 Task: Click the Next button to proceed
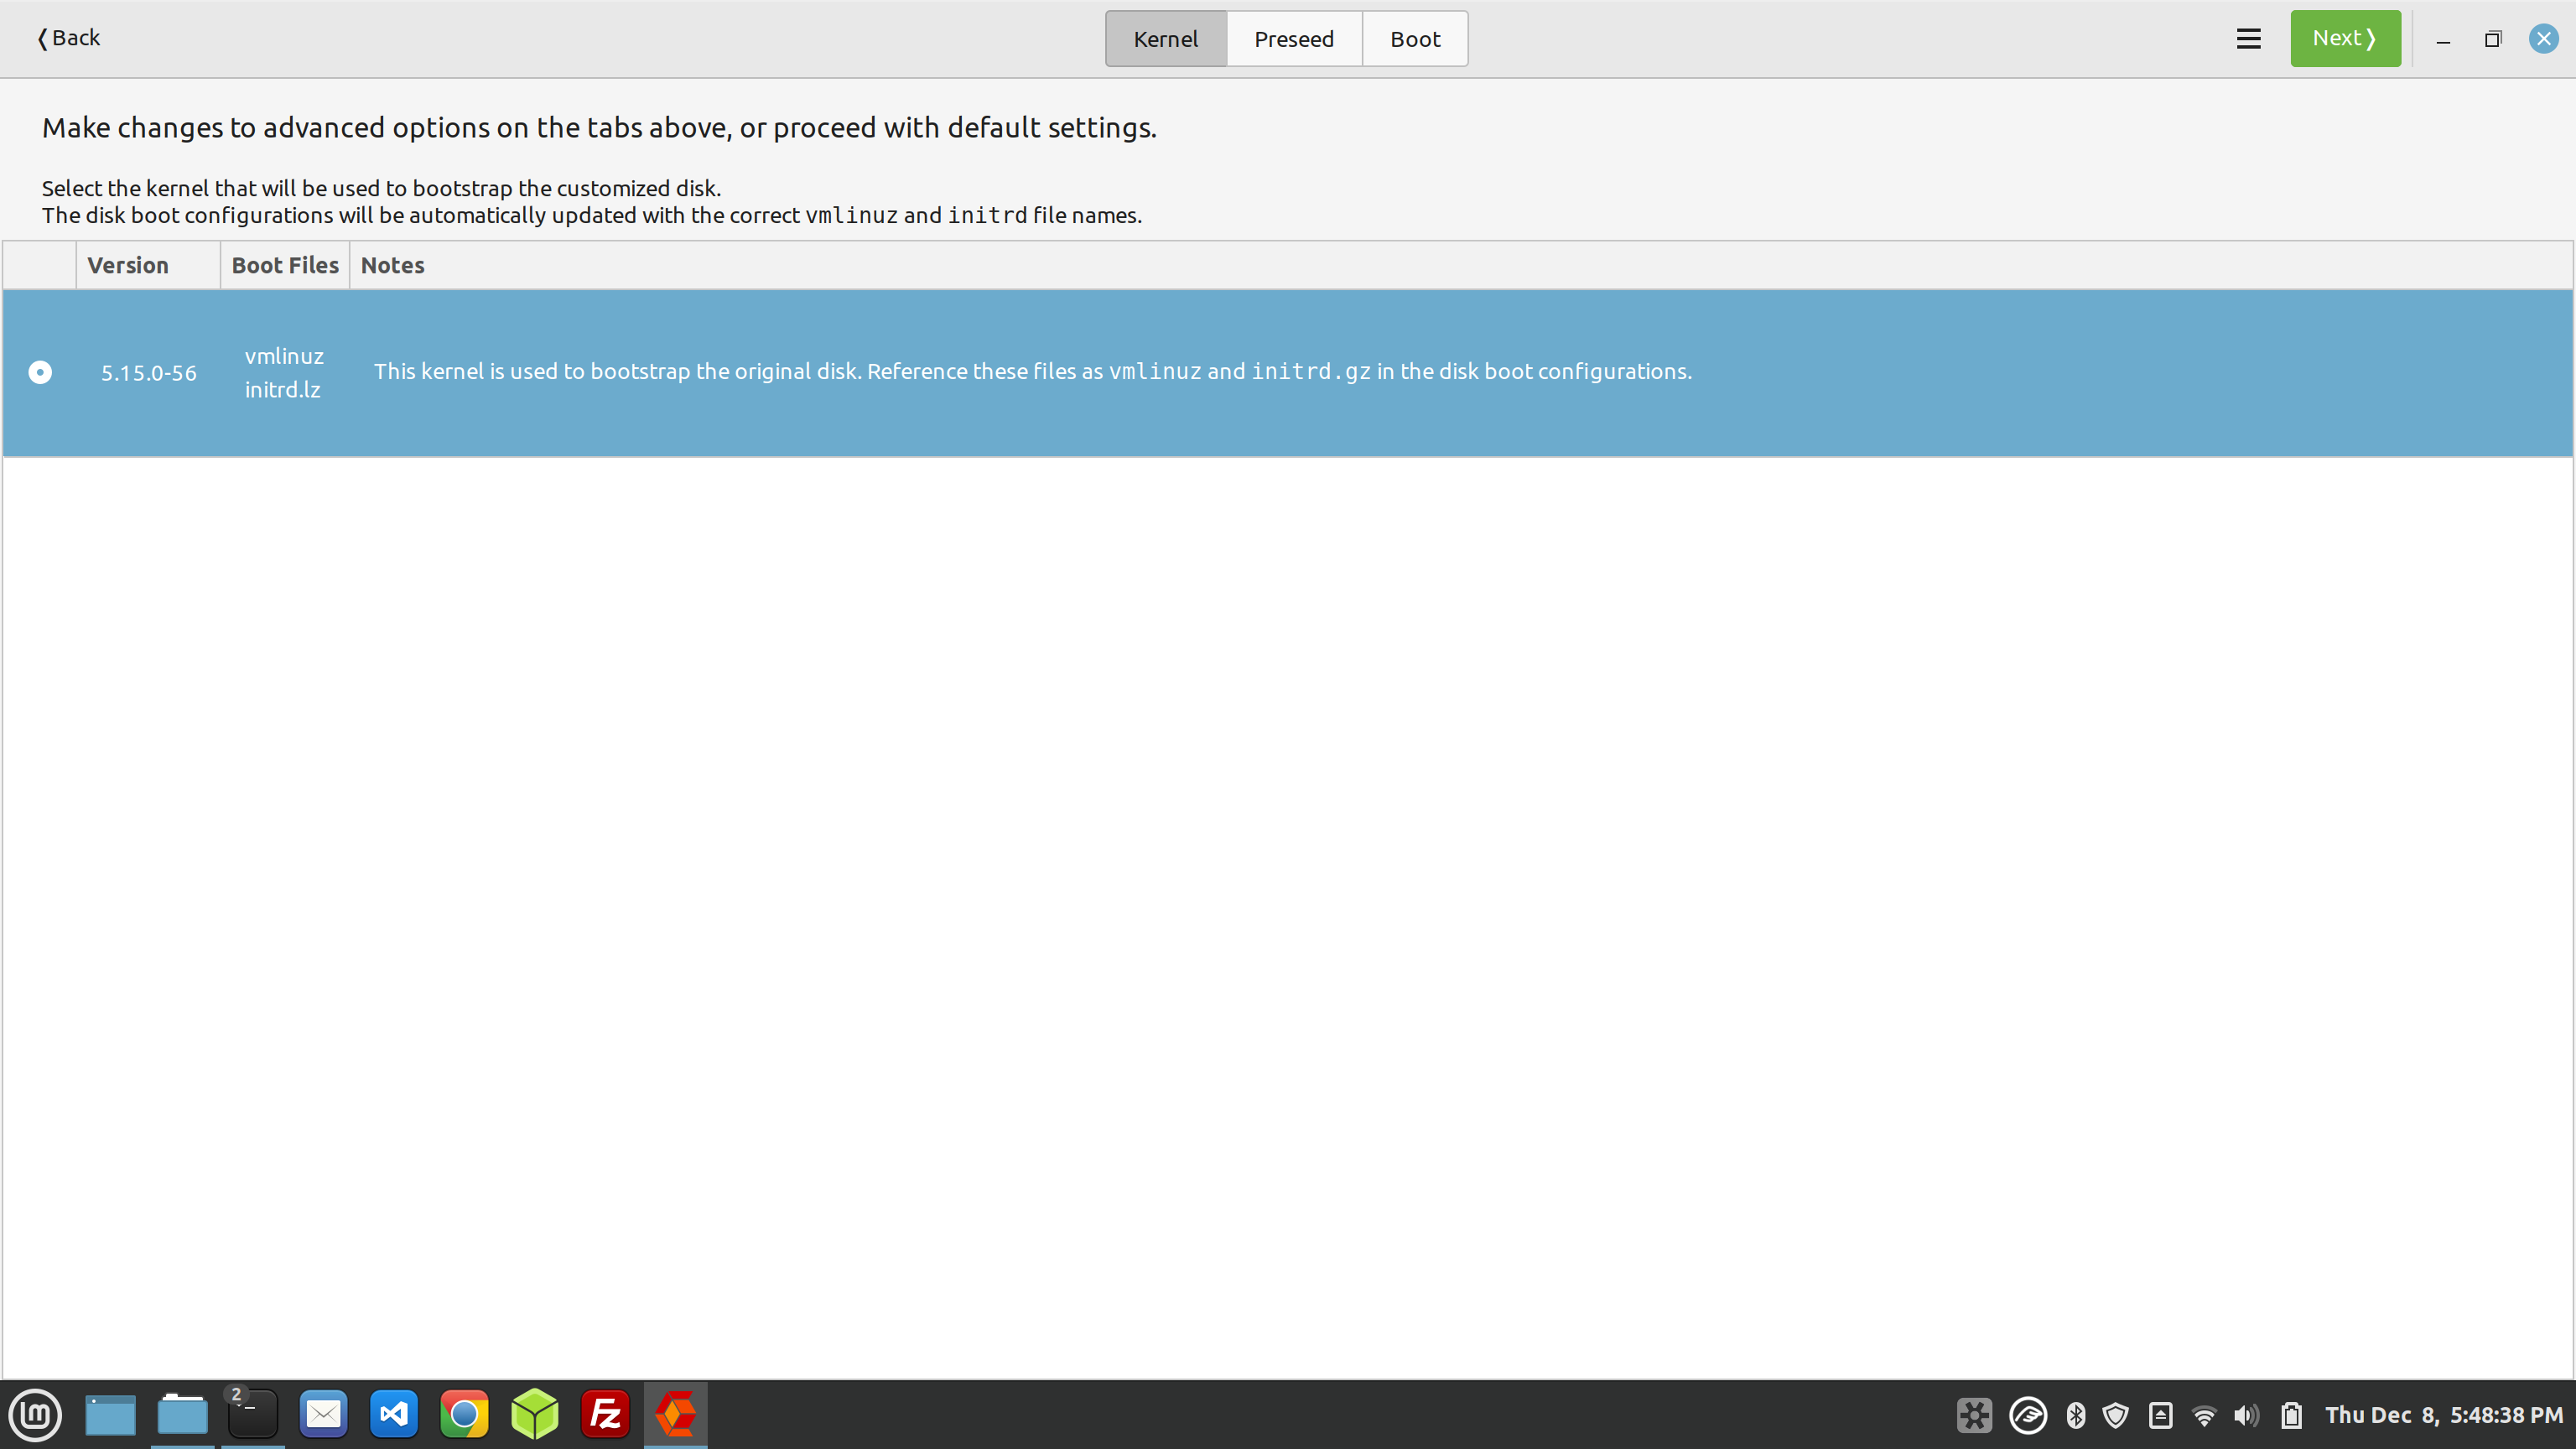tap(2345, 38)
